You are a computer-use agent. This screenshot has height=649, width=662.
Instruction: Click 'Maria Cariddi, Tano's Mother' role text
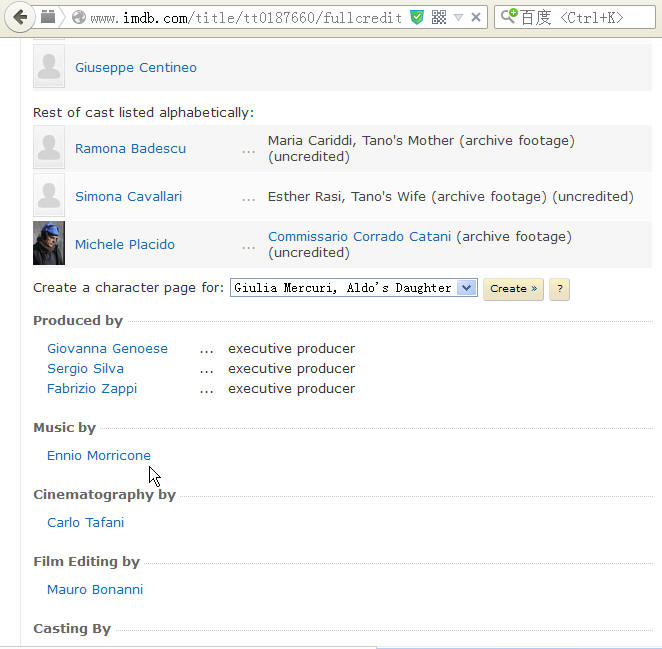pyautogui.click(x=361, y=141)
